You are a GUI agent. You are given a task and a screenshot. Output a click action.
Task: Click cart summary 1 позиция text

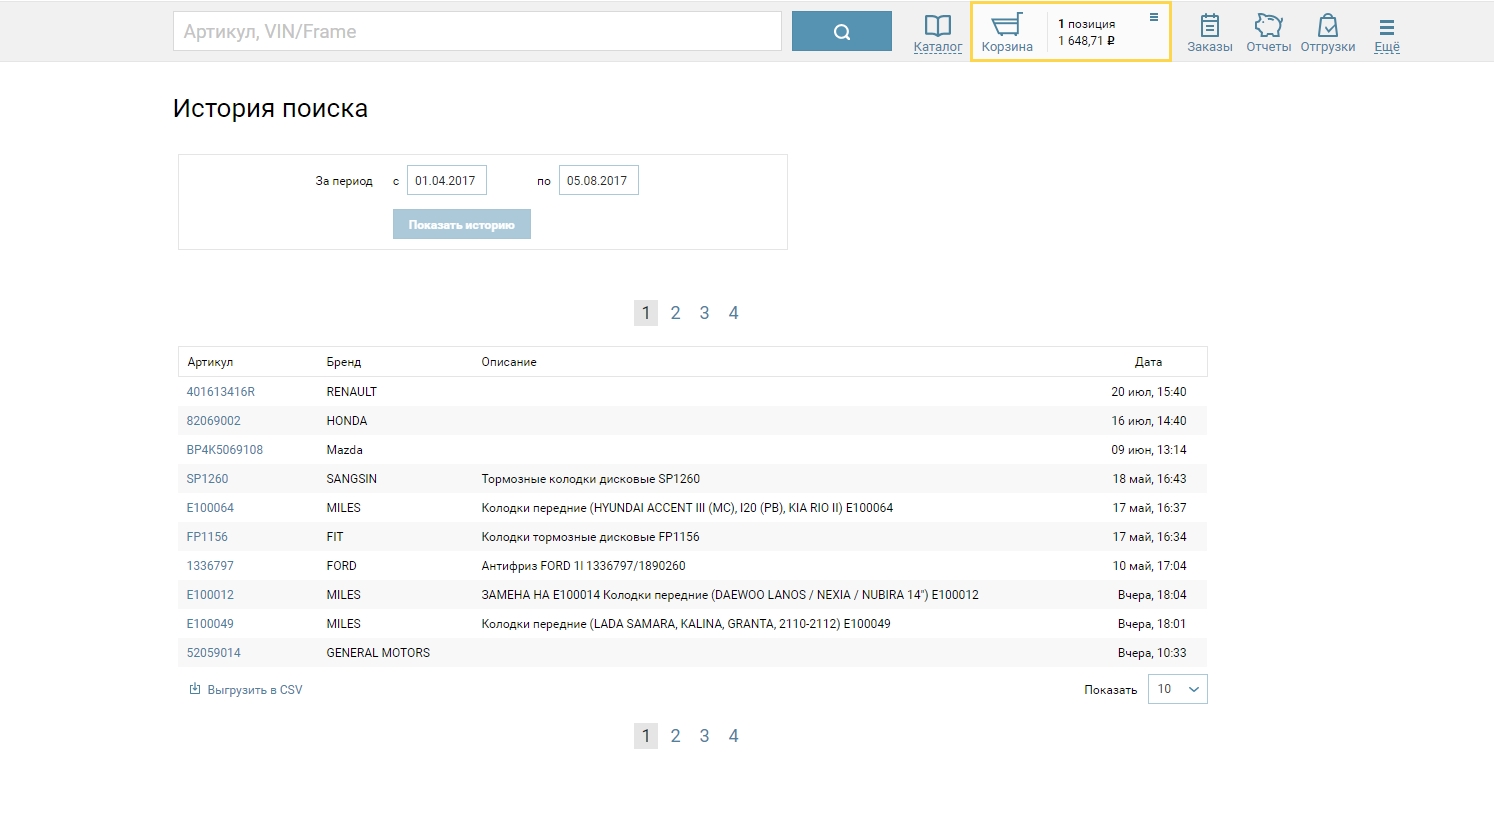(x=1087, y=24)
